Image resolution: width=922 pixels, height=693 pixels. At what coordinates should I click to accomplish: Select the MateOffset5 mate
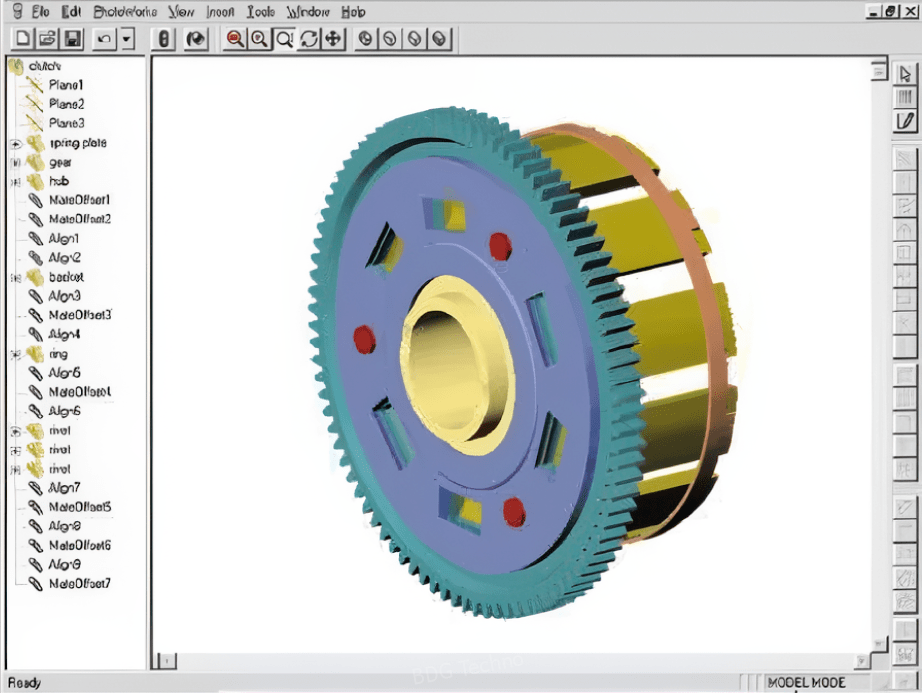(80, 507)
